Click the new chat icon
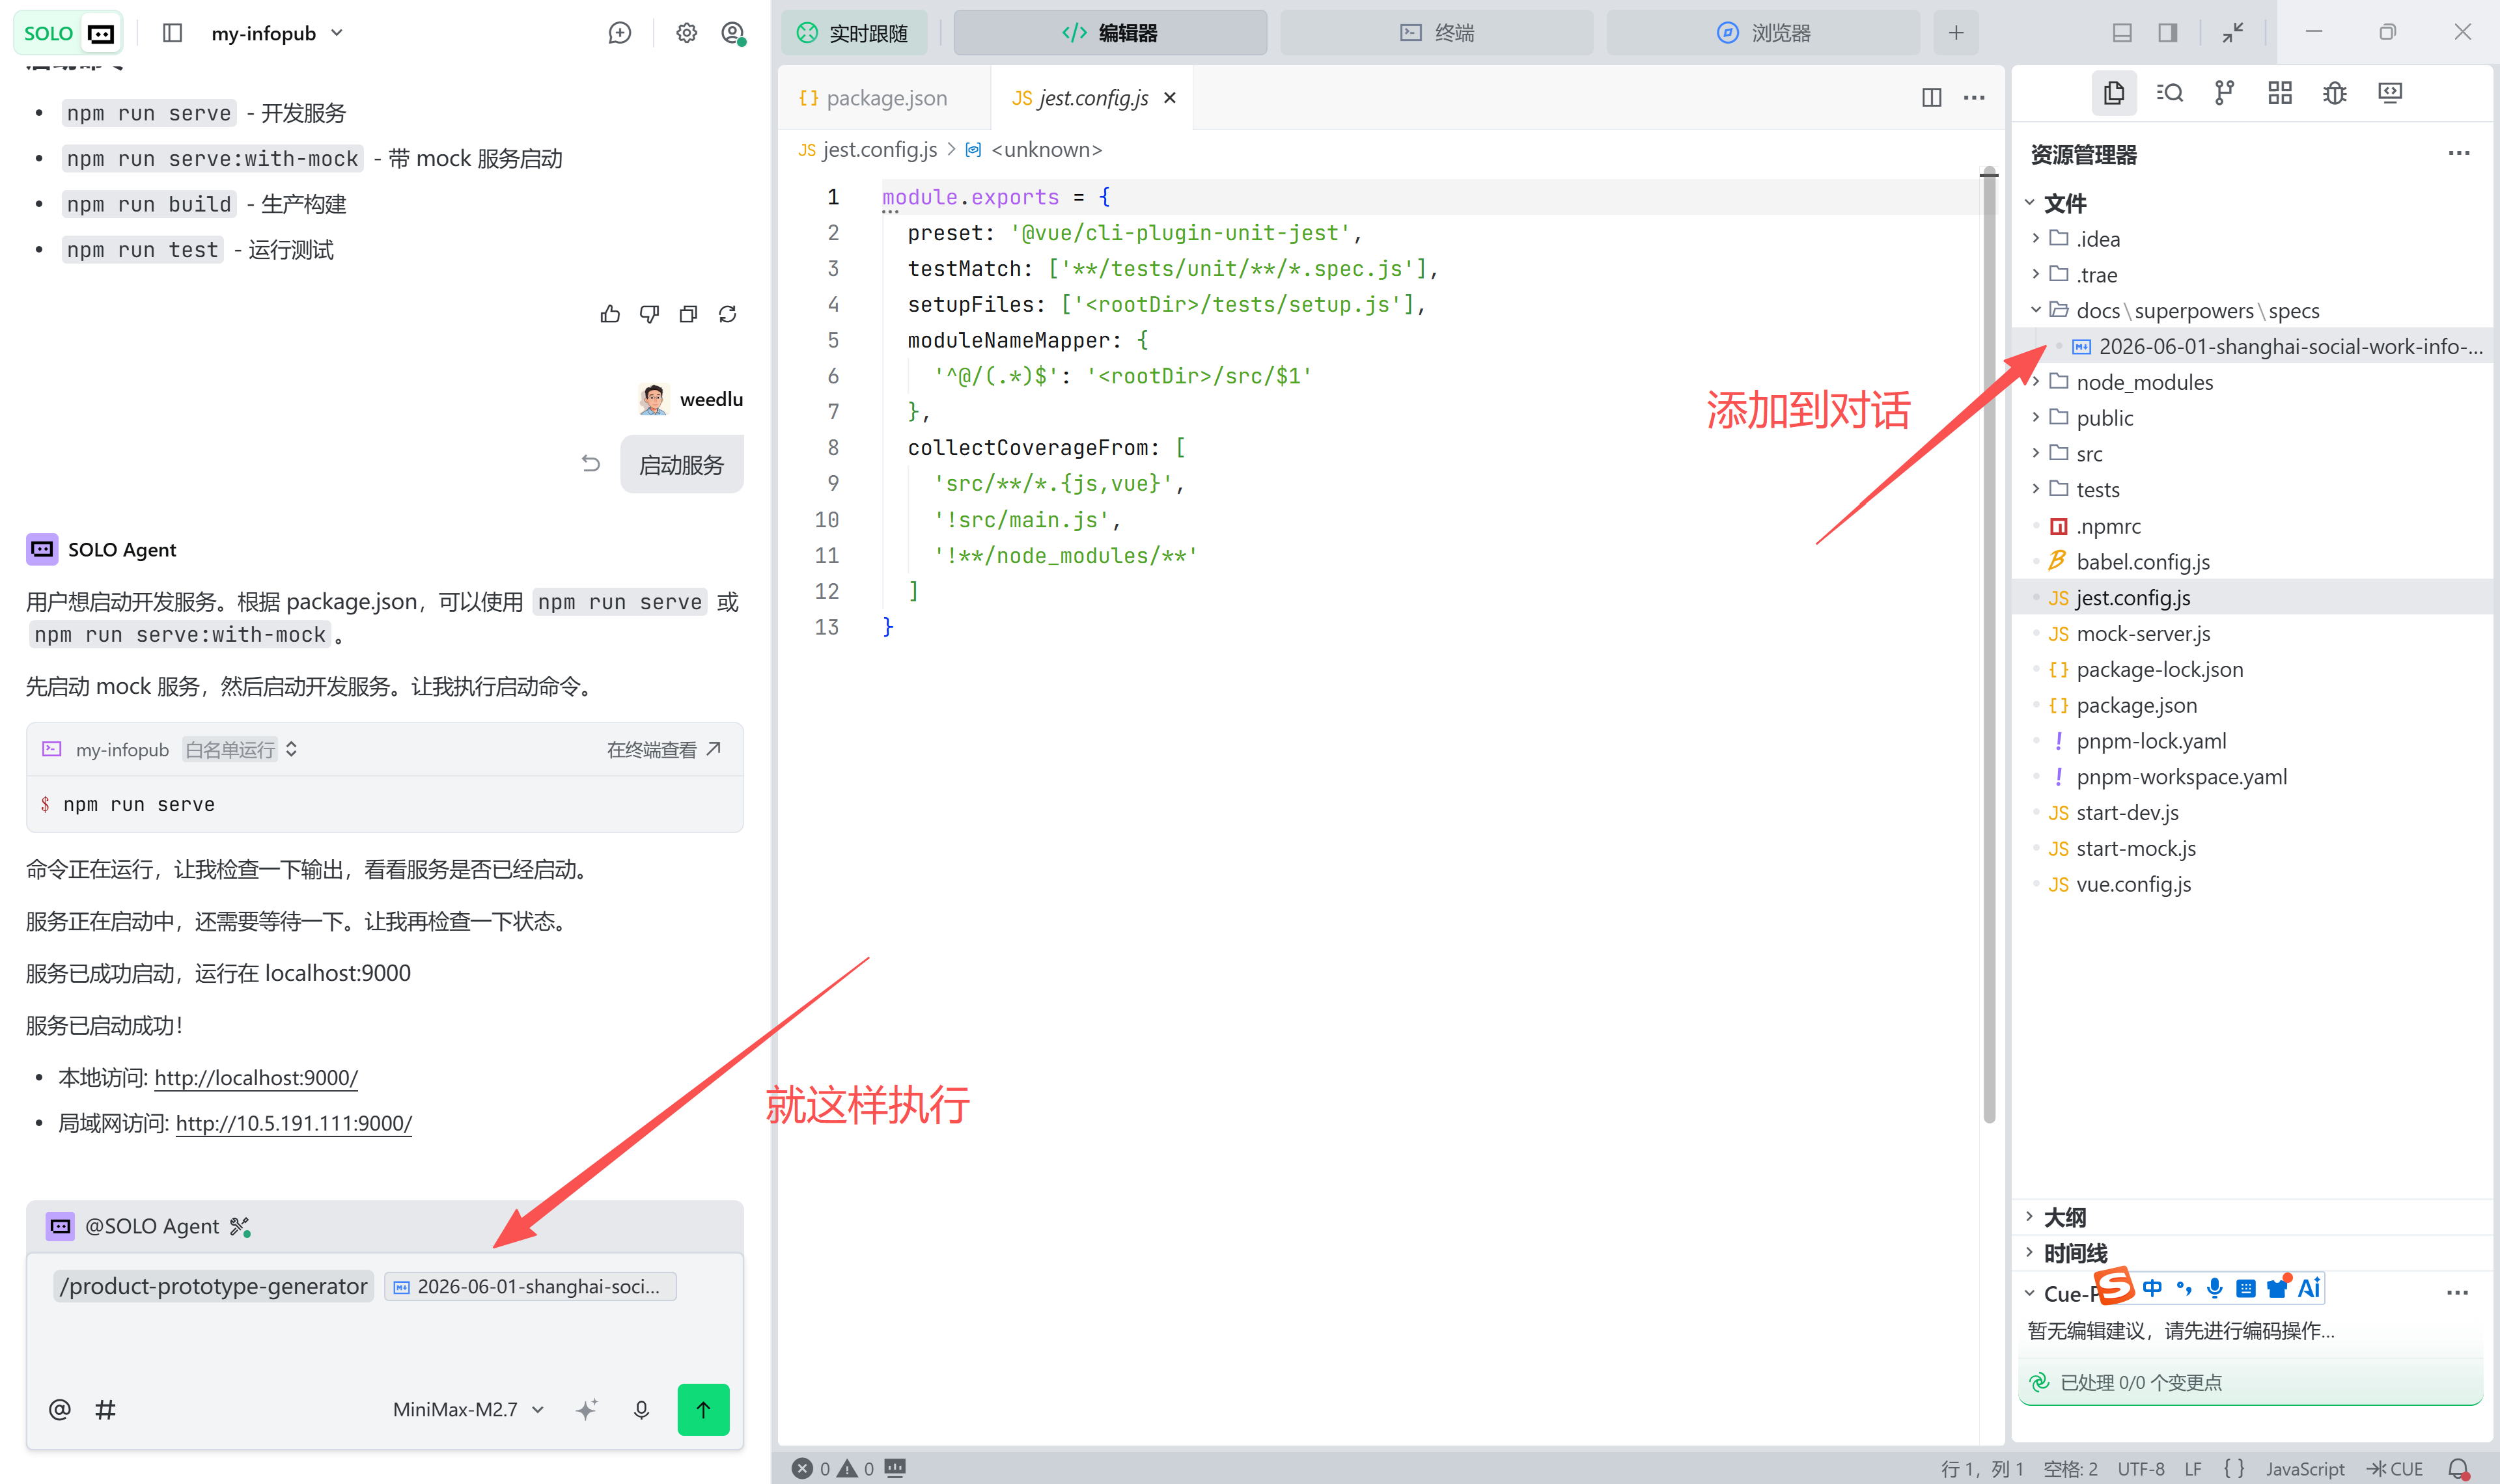Screen dimensions: 2500x1484 [x=620, y=33]
